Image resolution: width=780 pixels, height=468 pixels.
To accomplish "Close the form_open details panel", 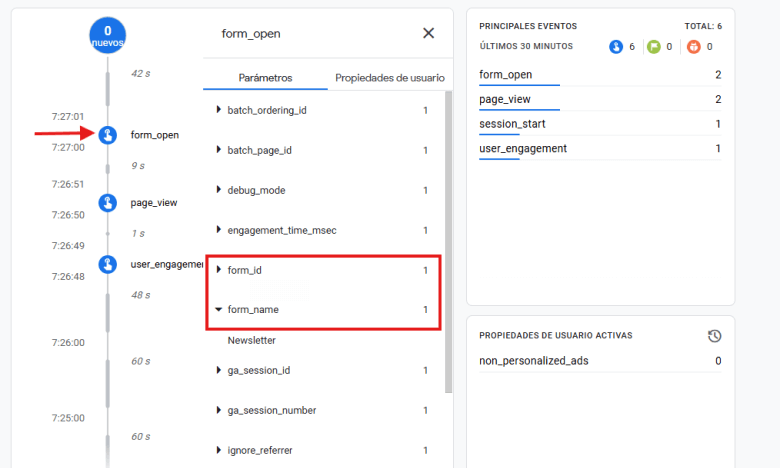I will (428, 33).
